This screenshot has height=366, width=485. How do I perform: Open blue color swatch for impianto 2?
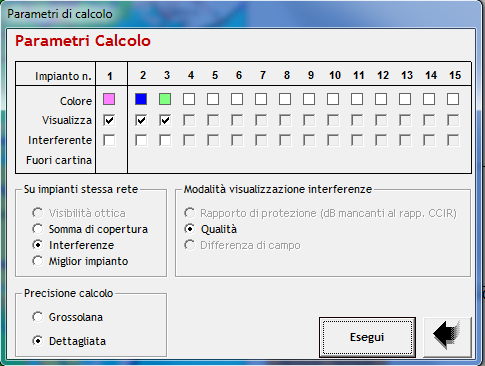pos(141,99)
